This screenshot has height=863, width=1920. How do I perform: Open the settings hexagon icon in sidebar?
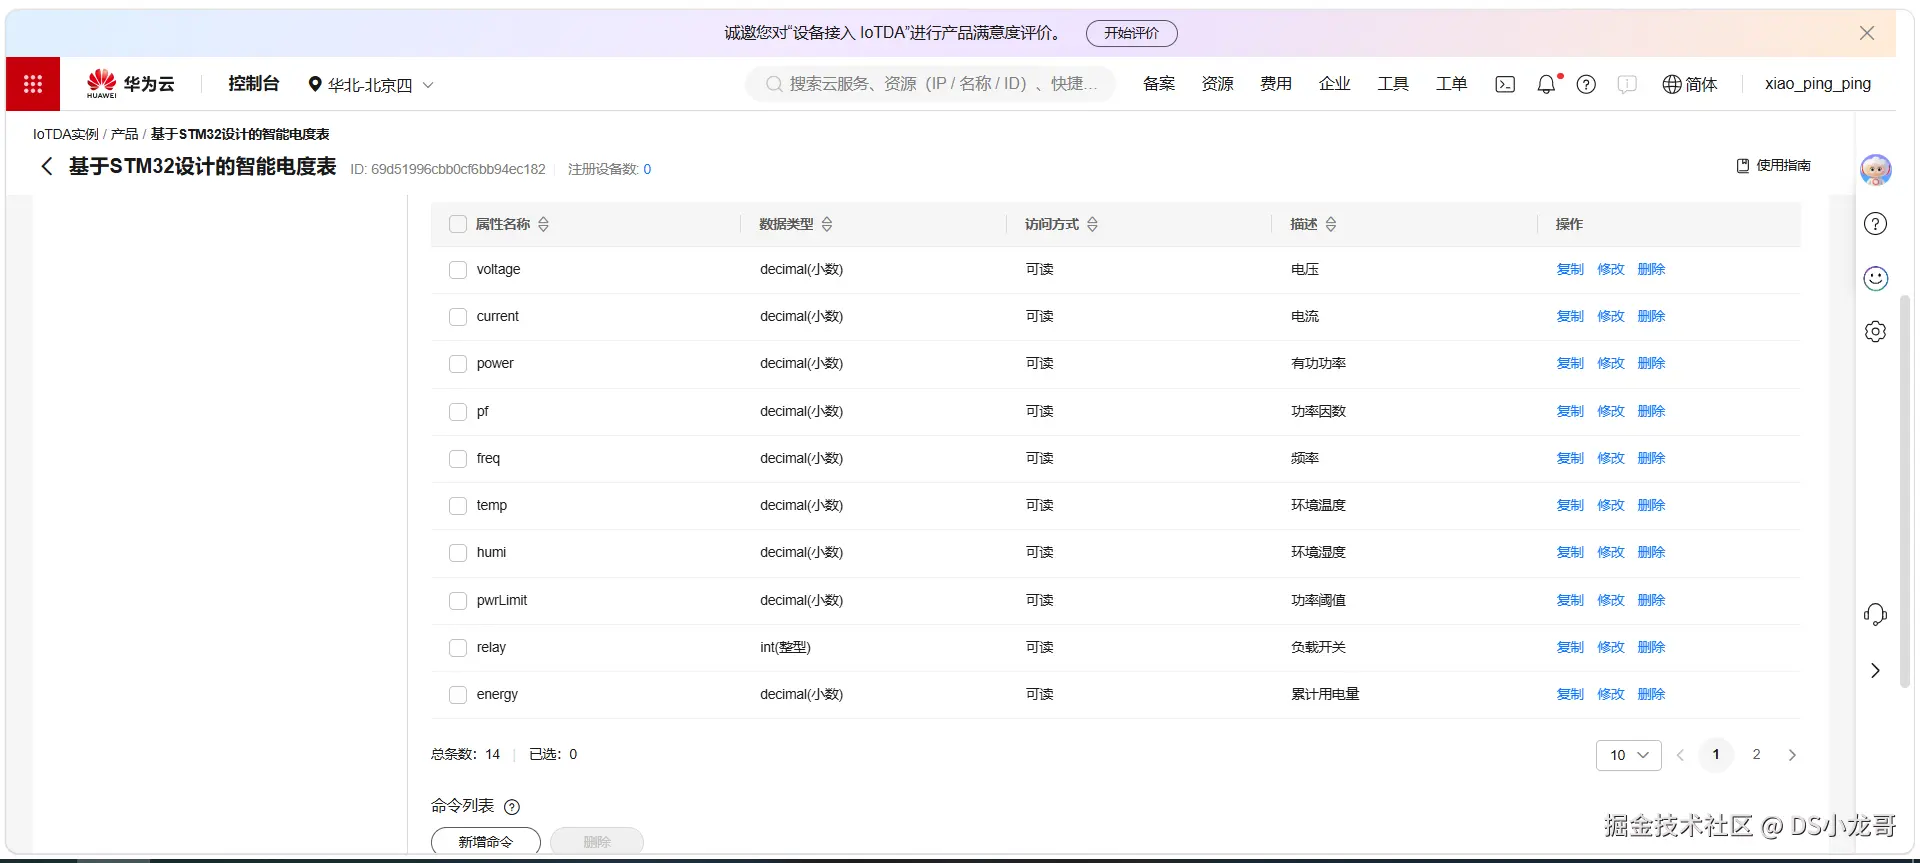point(1876,331)
